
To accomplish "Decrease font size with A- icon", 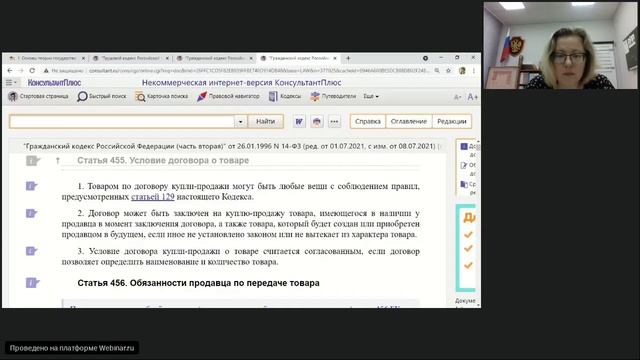I will [x=458, y=97].
